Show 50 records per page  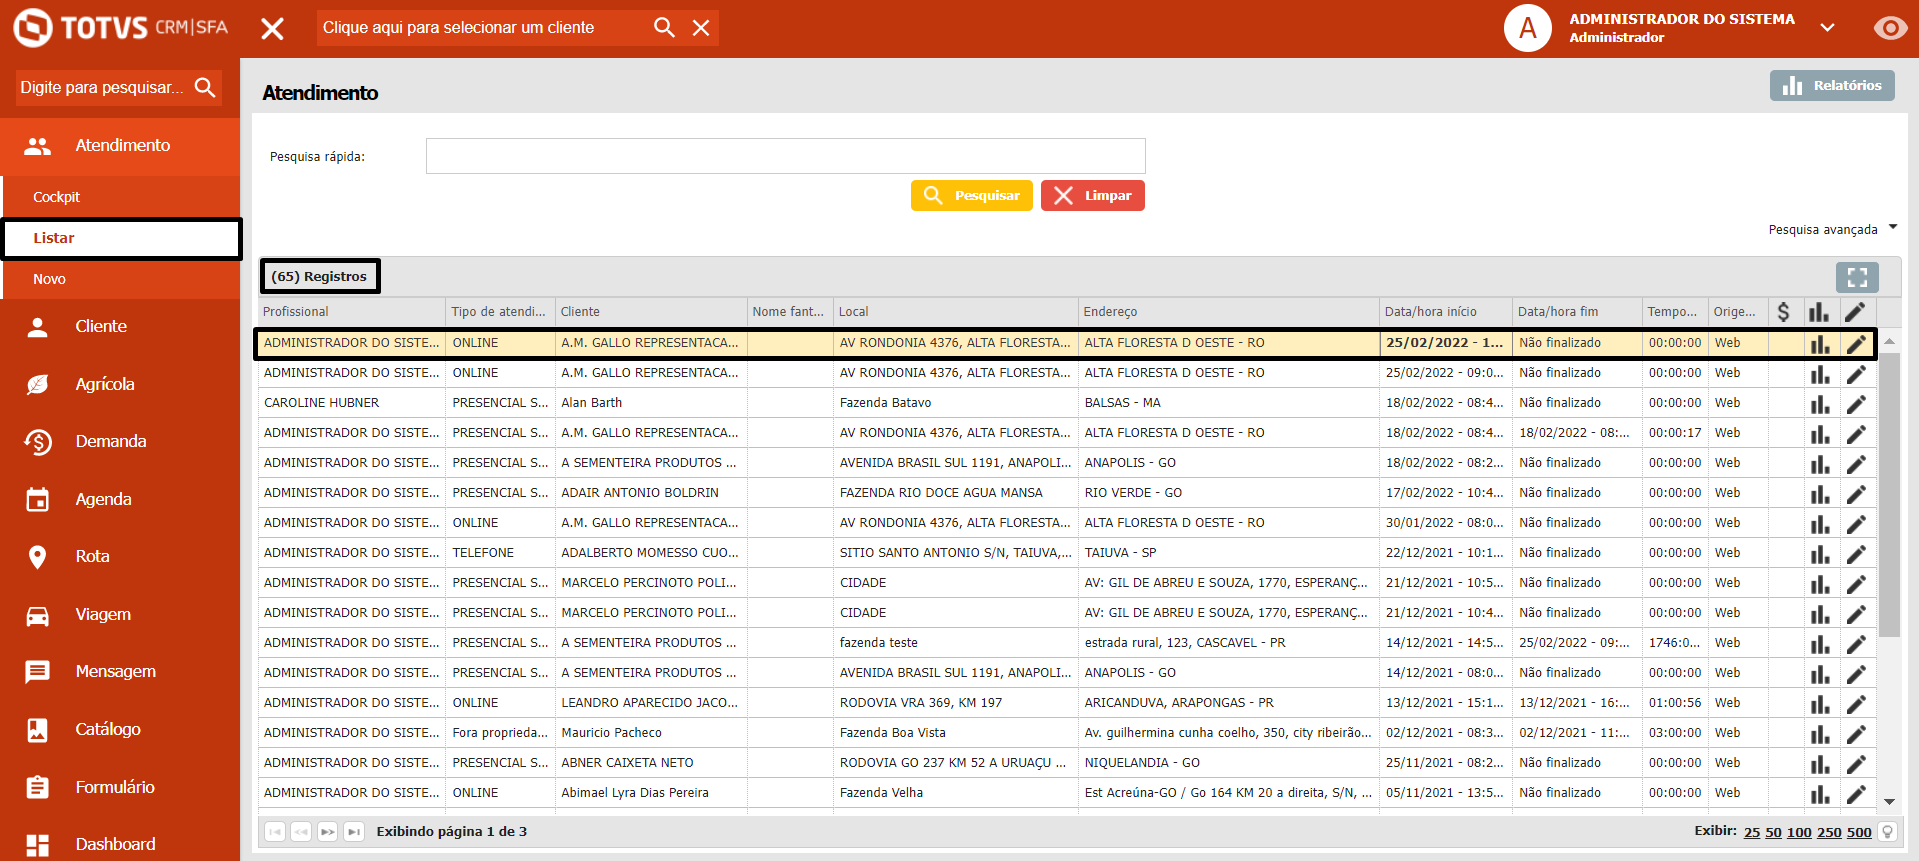pos(1773,832)
